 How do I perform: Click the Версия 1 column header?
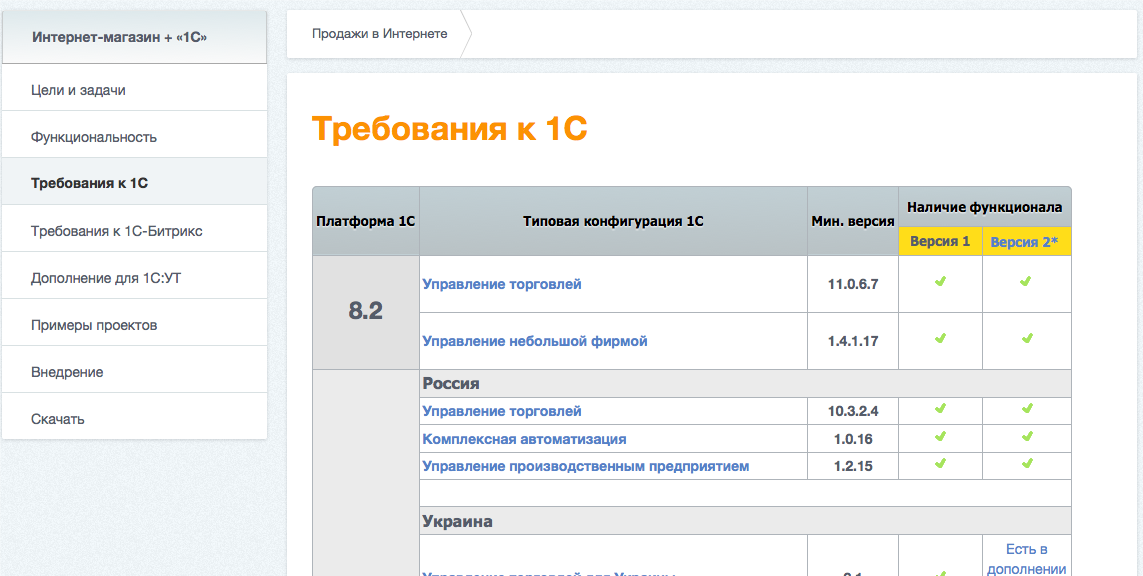pyautogui.click(x=940, y=241)
